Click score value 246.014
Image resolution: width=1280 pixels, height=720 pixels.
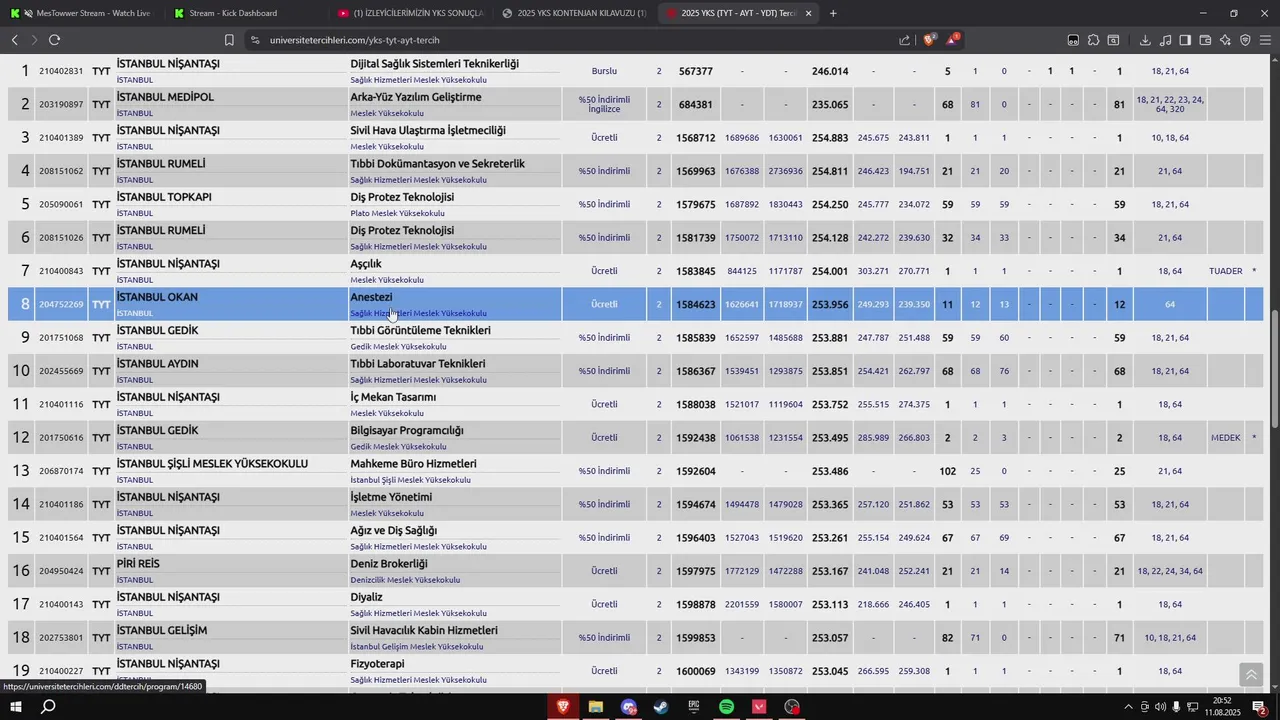(830, 71)
